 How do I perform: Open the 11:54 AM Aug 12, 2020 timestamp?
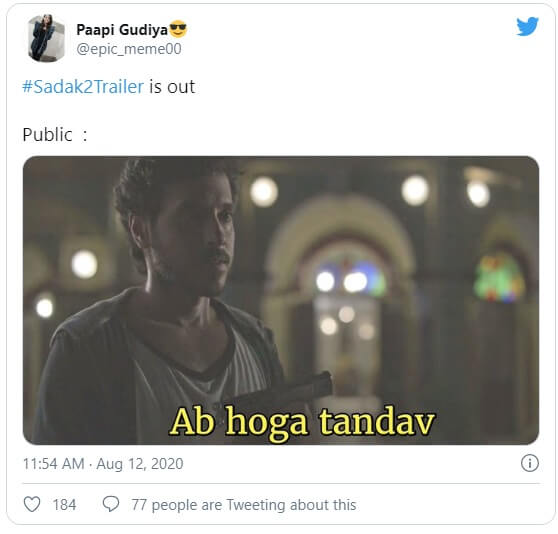(103, 464)
